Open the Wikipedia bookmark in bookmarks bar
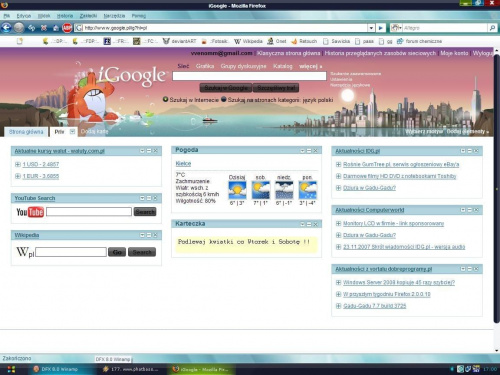The width and height of the screenshot is (500, 375). point(248,41)
